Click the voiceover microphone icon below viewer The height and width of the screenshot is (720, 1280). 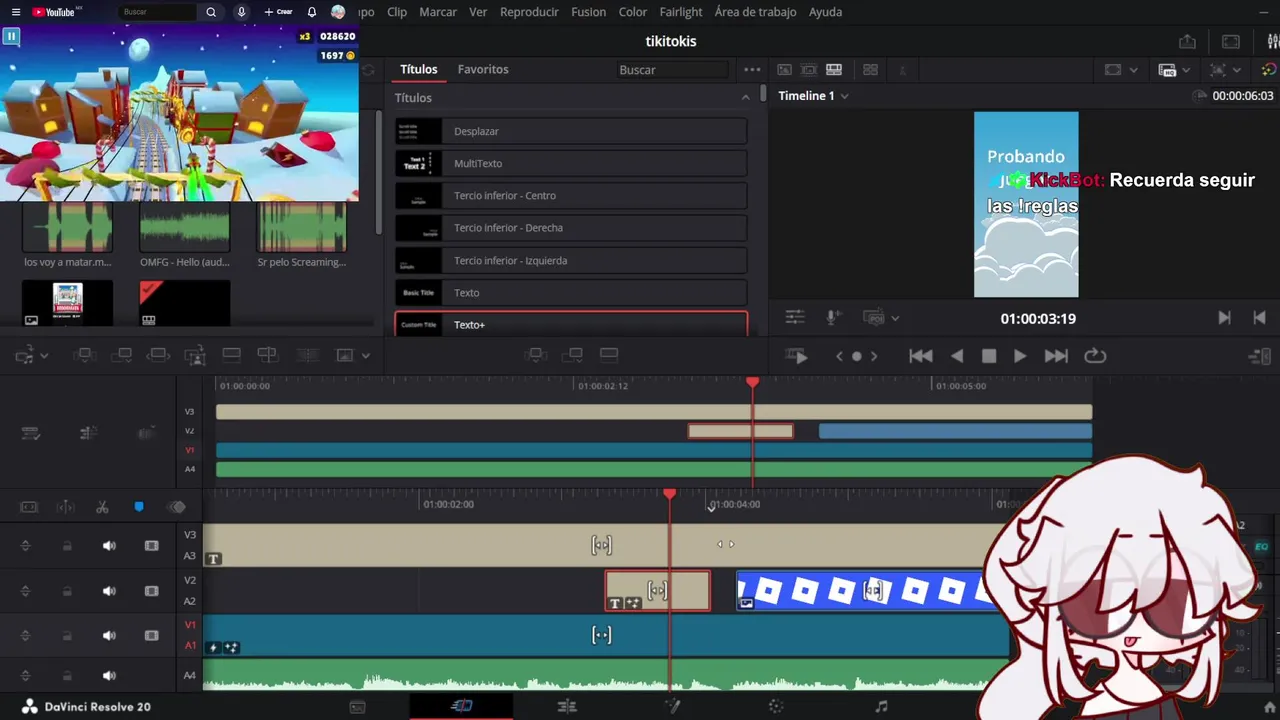(832, 317)
